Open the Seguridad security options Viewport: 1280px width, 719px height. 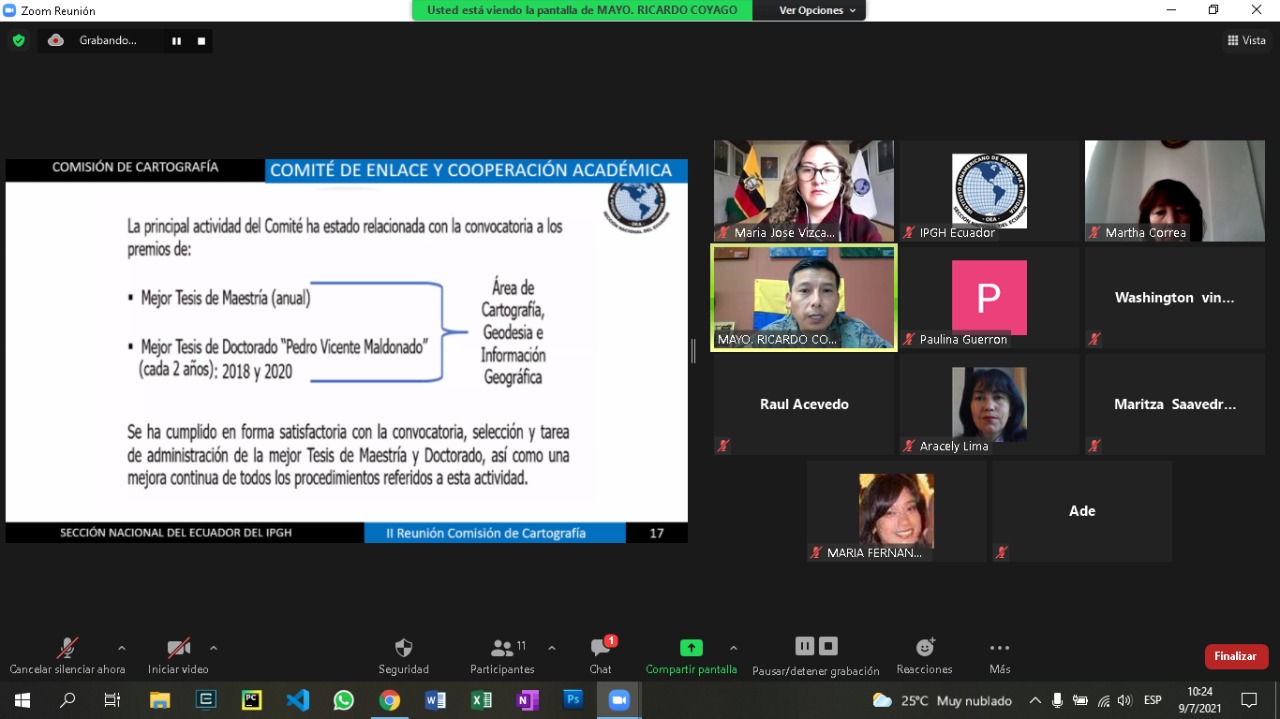tap(403, 656)
